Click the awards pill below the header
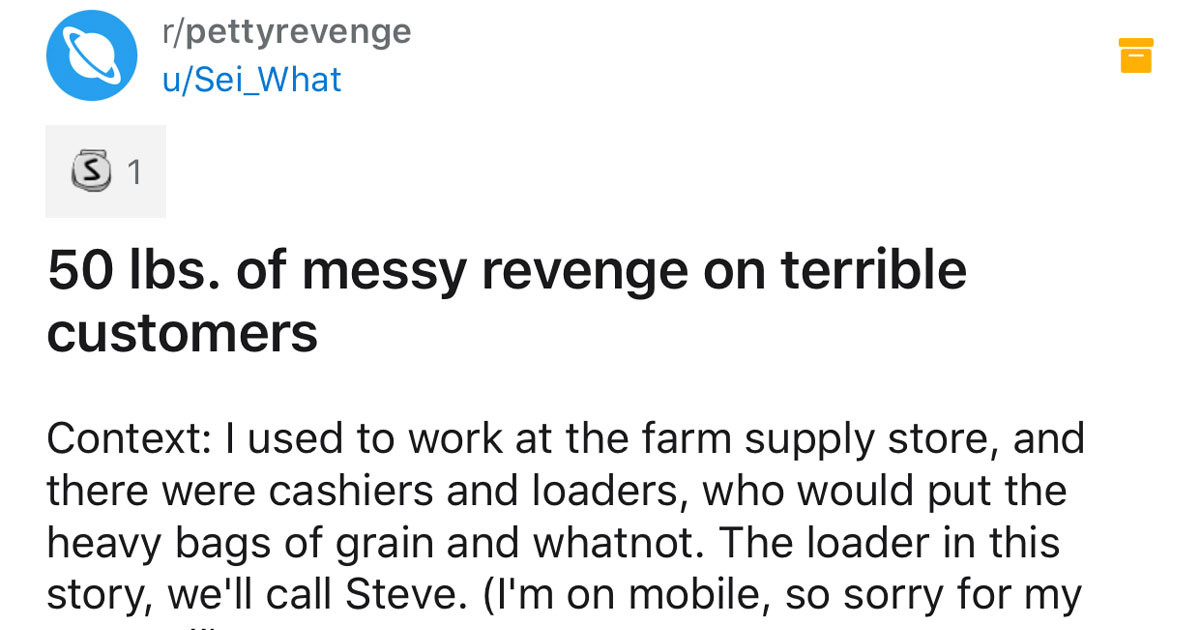Viewport: 1200px width, 630px height. pyautogui.click(x=105, y=170)
